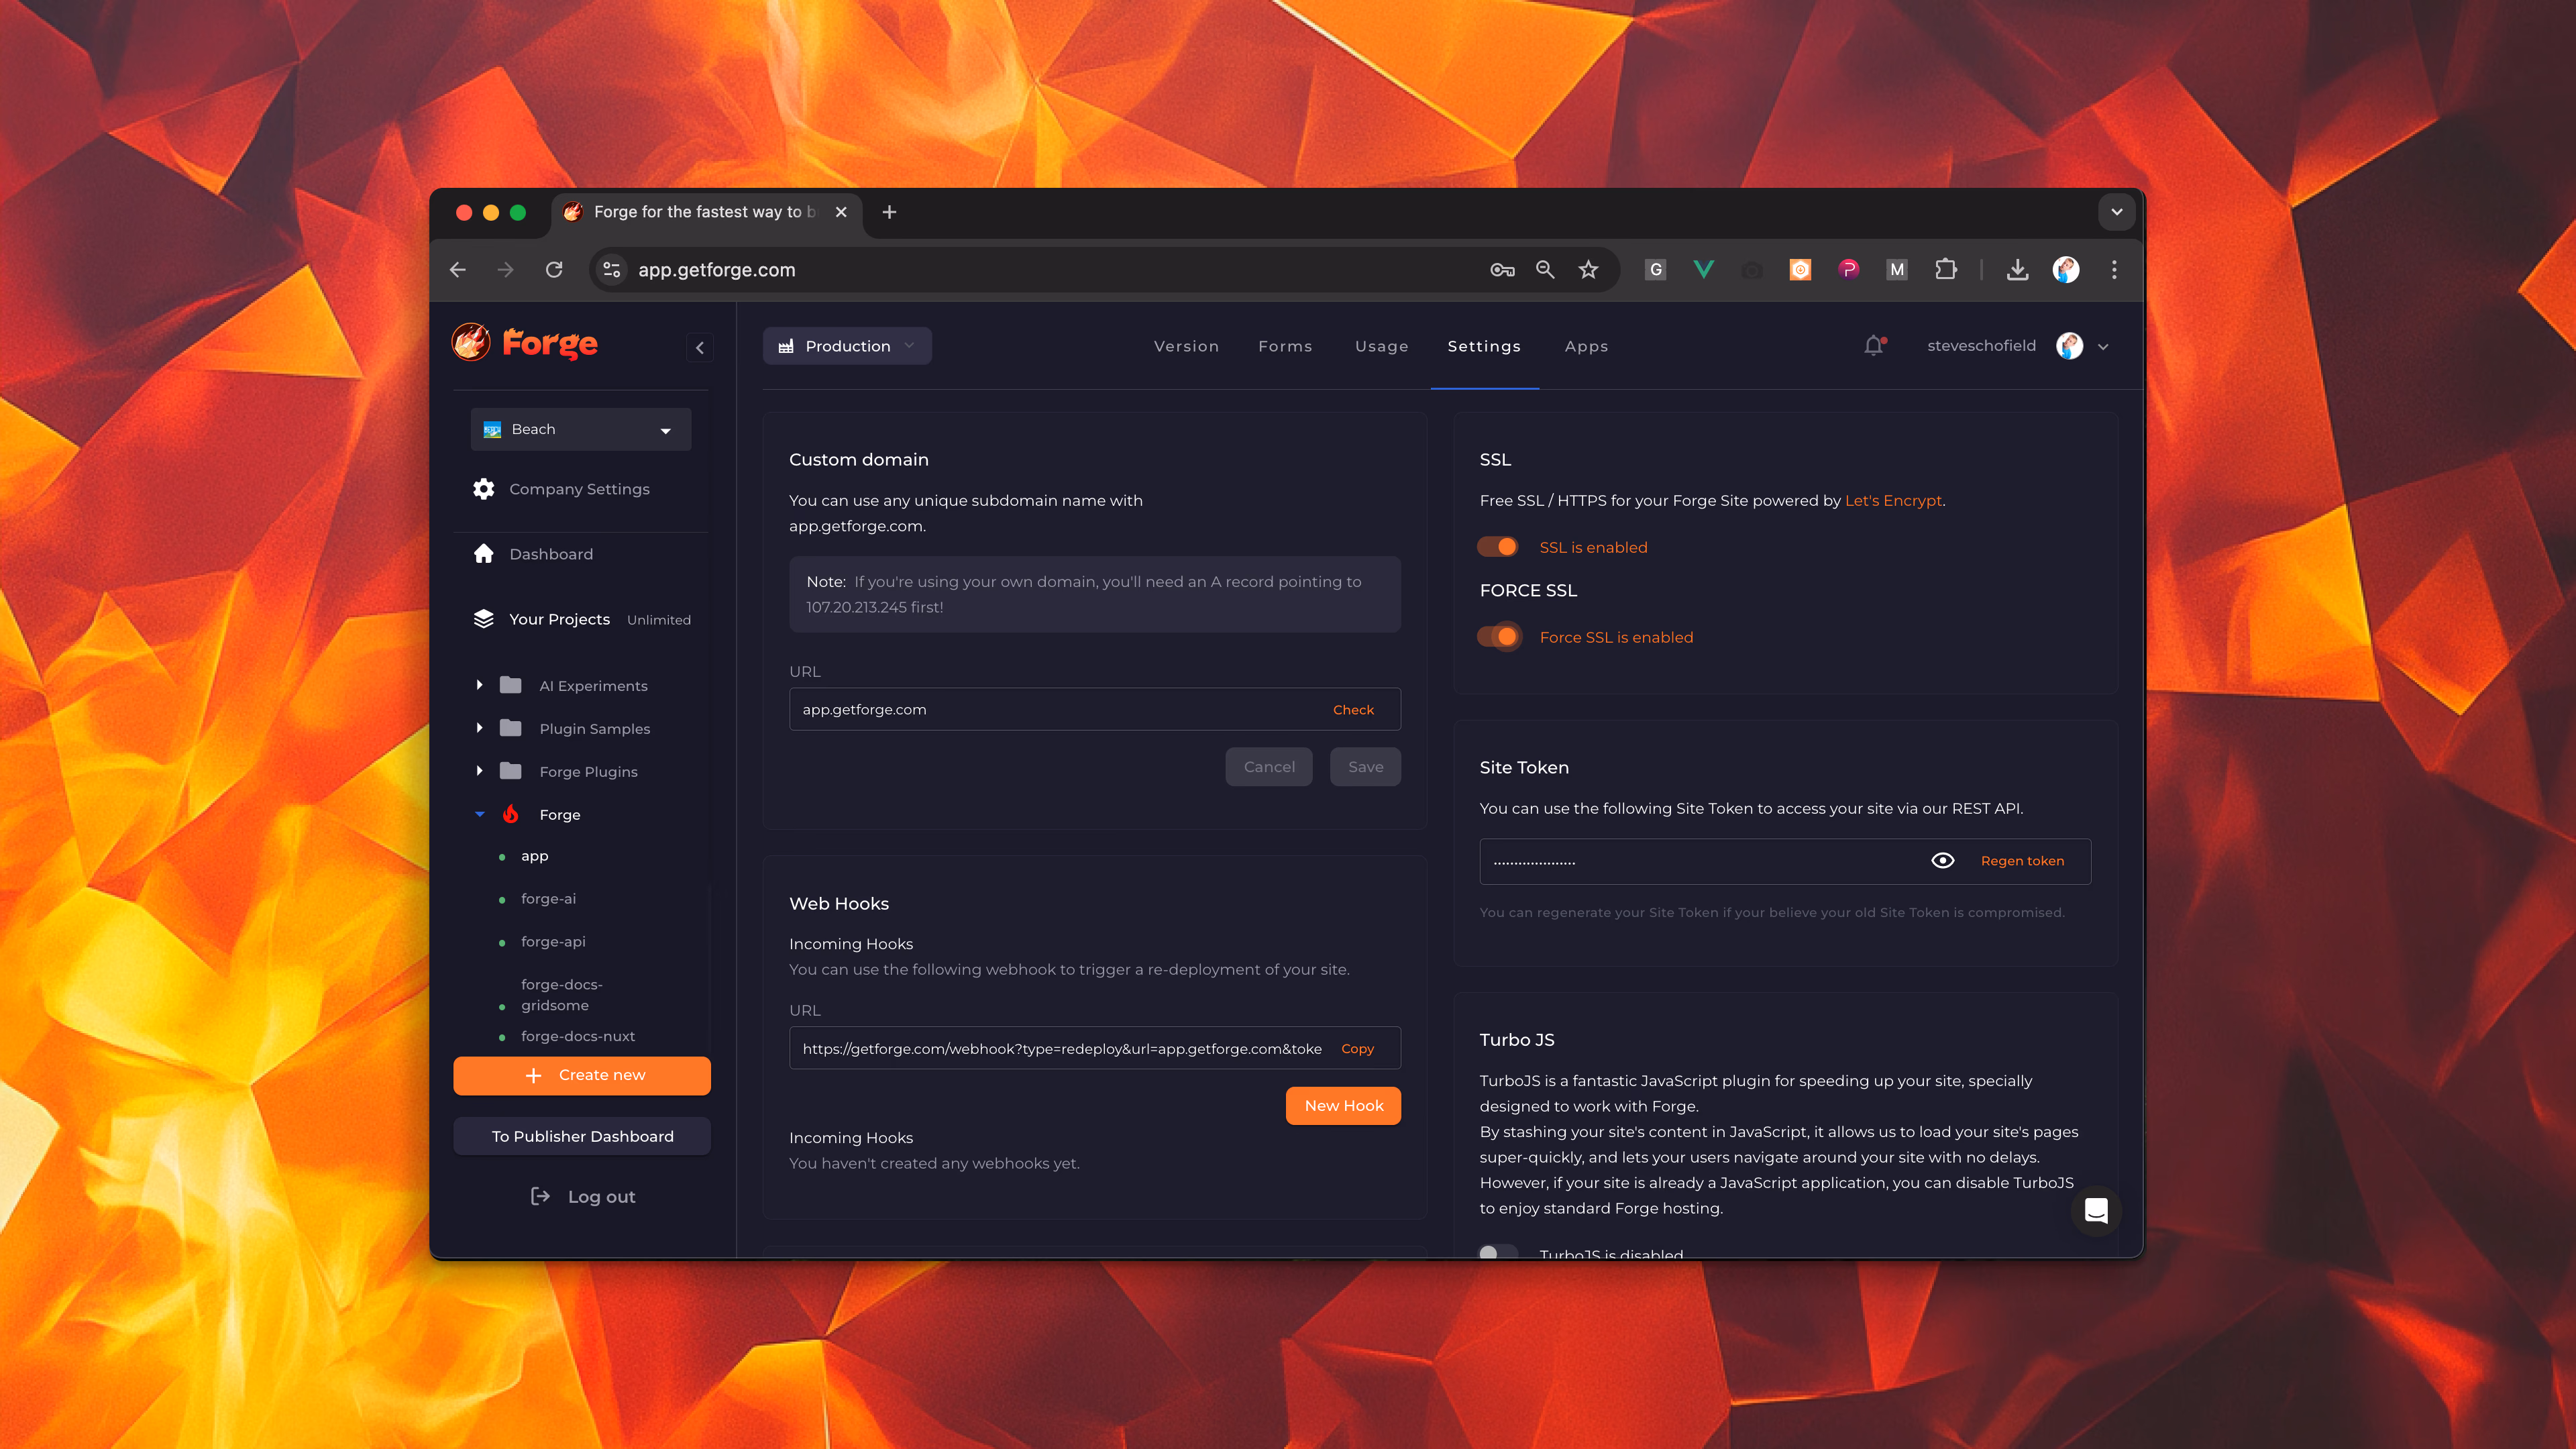Collapse the Forge project folder
This screenshot has width=2576, height=1449.
[x=480, y=814]
